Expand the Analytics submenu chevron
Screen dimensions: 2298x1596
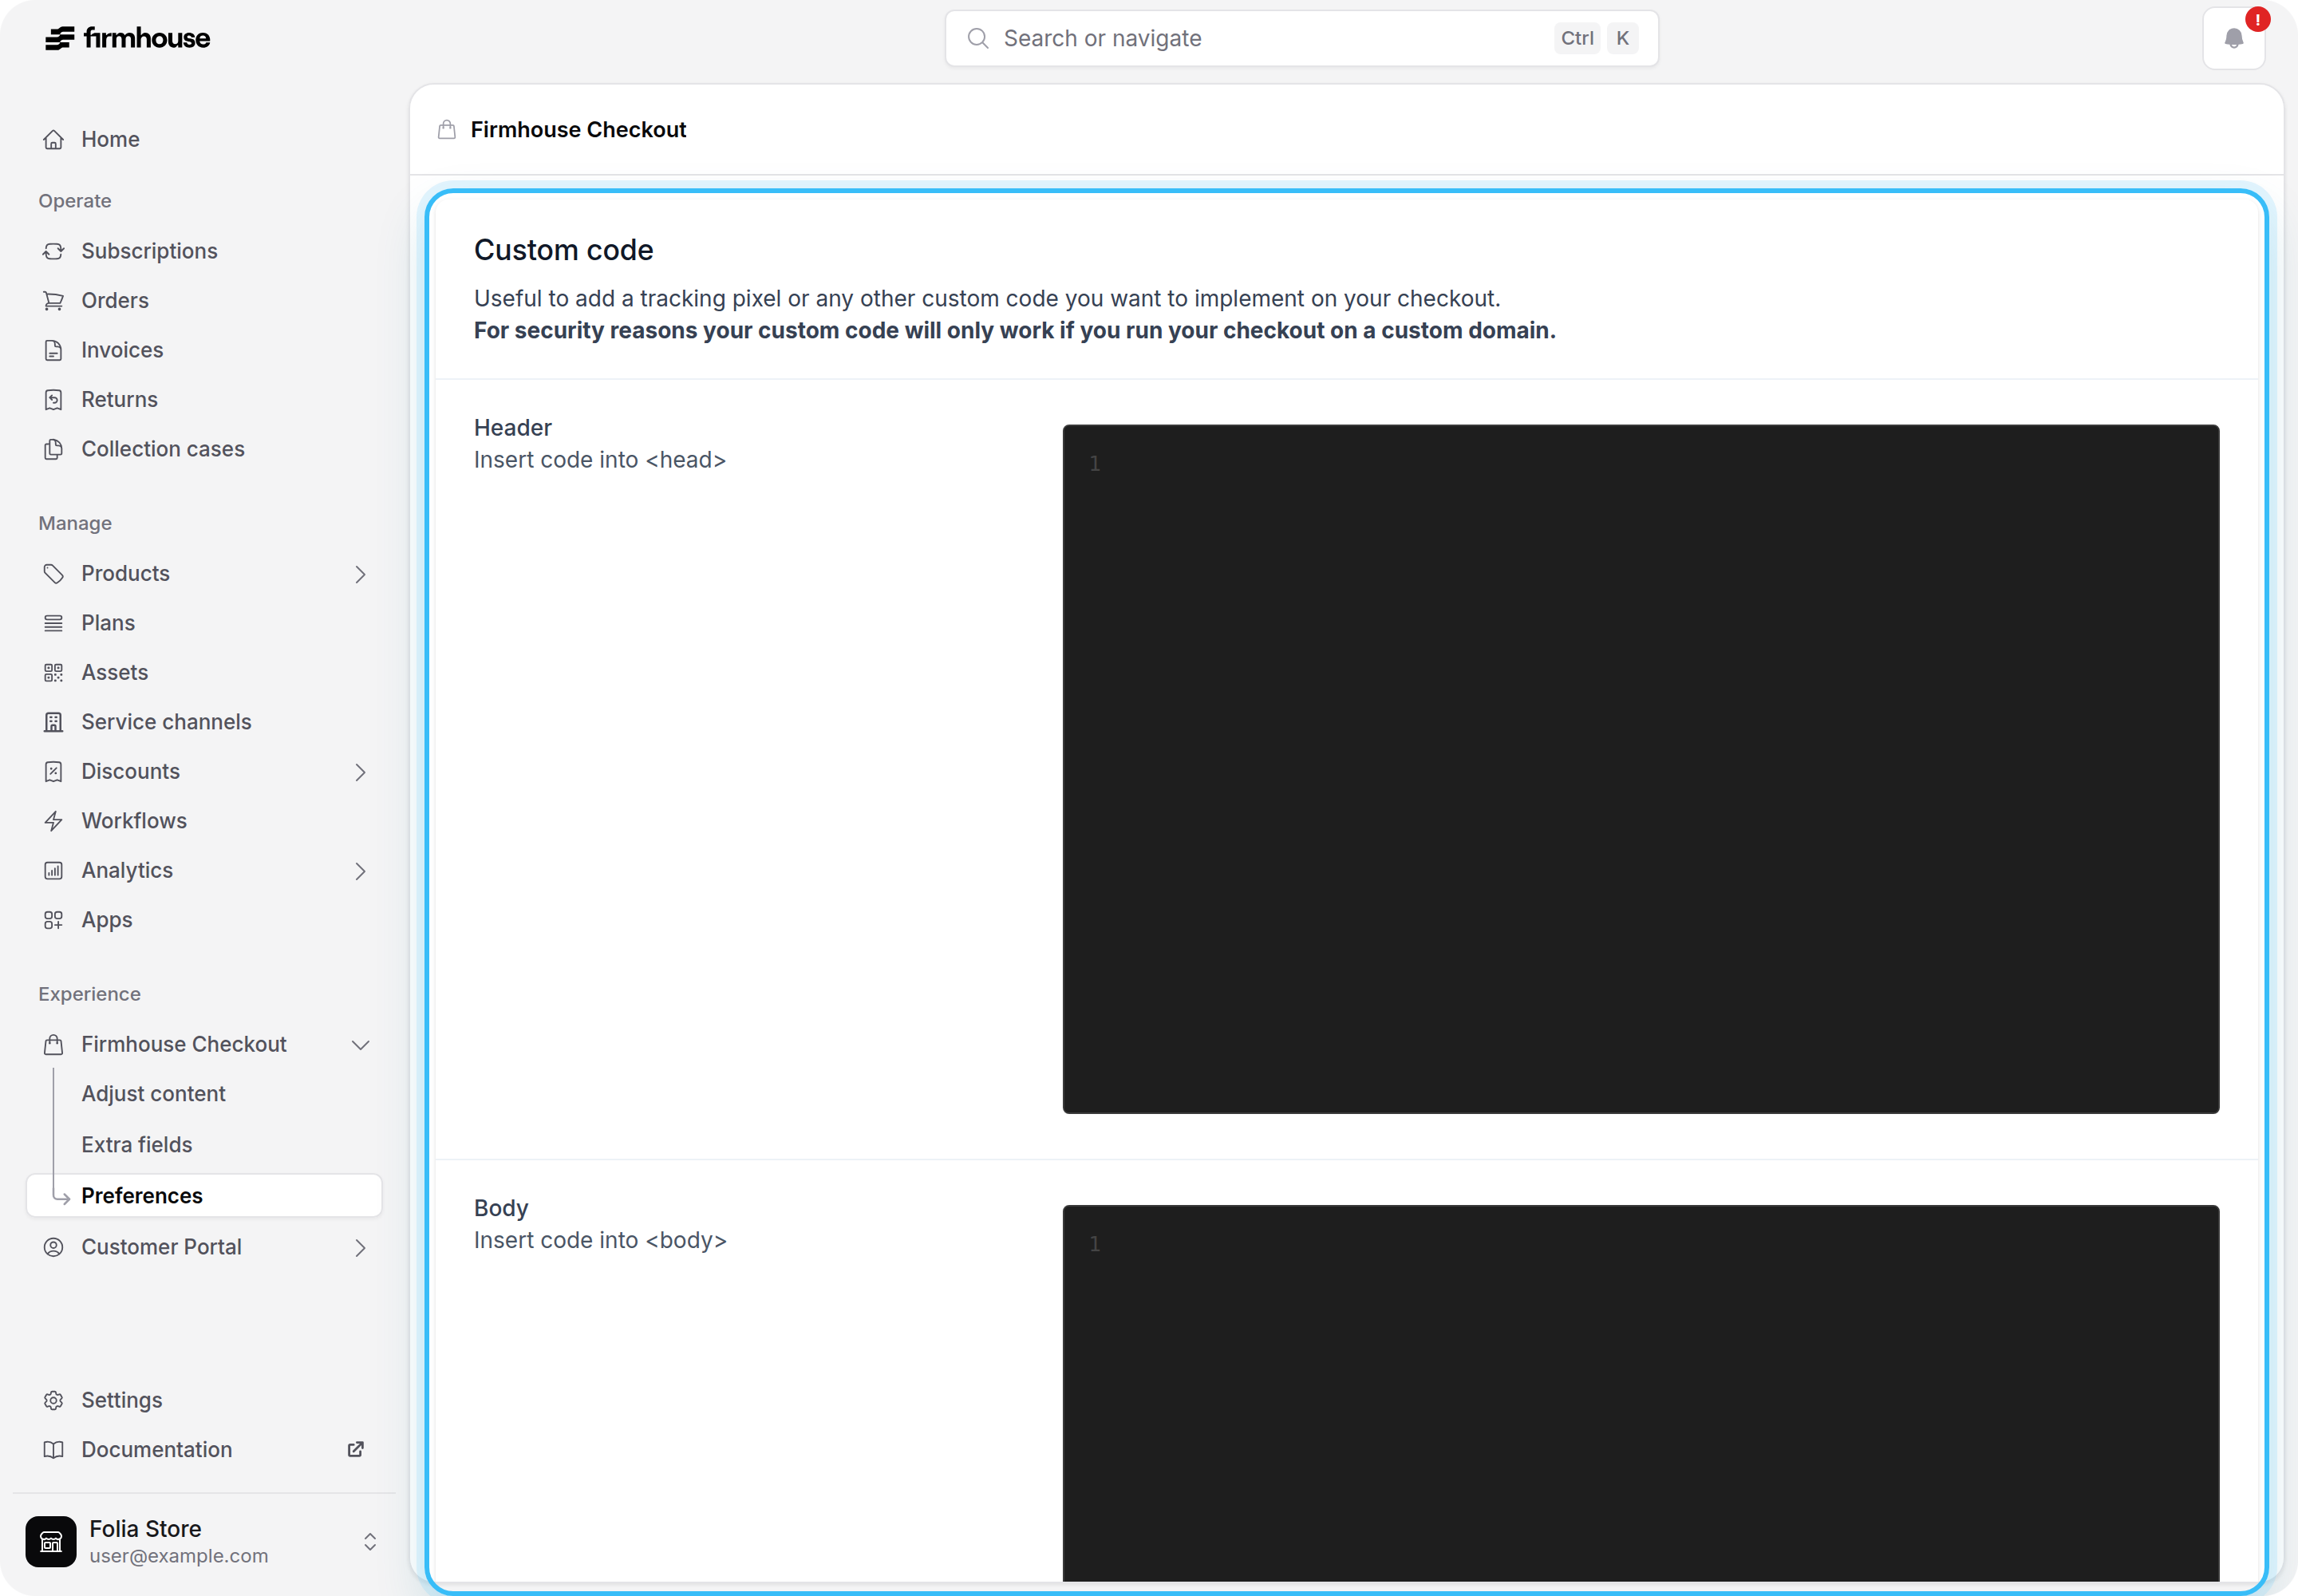(x=360, y=871)
